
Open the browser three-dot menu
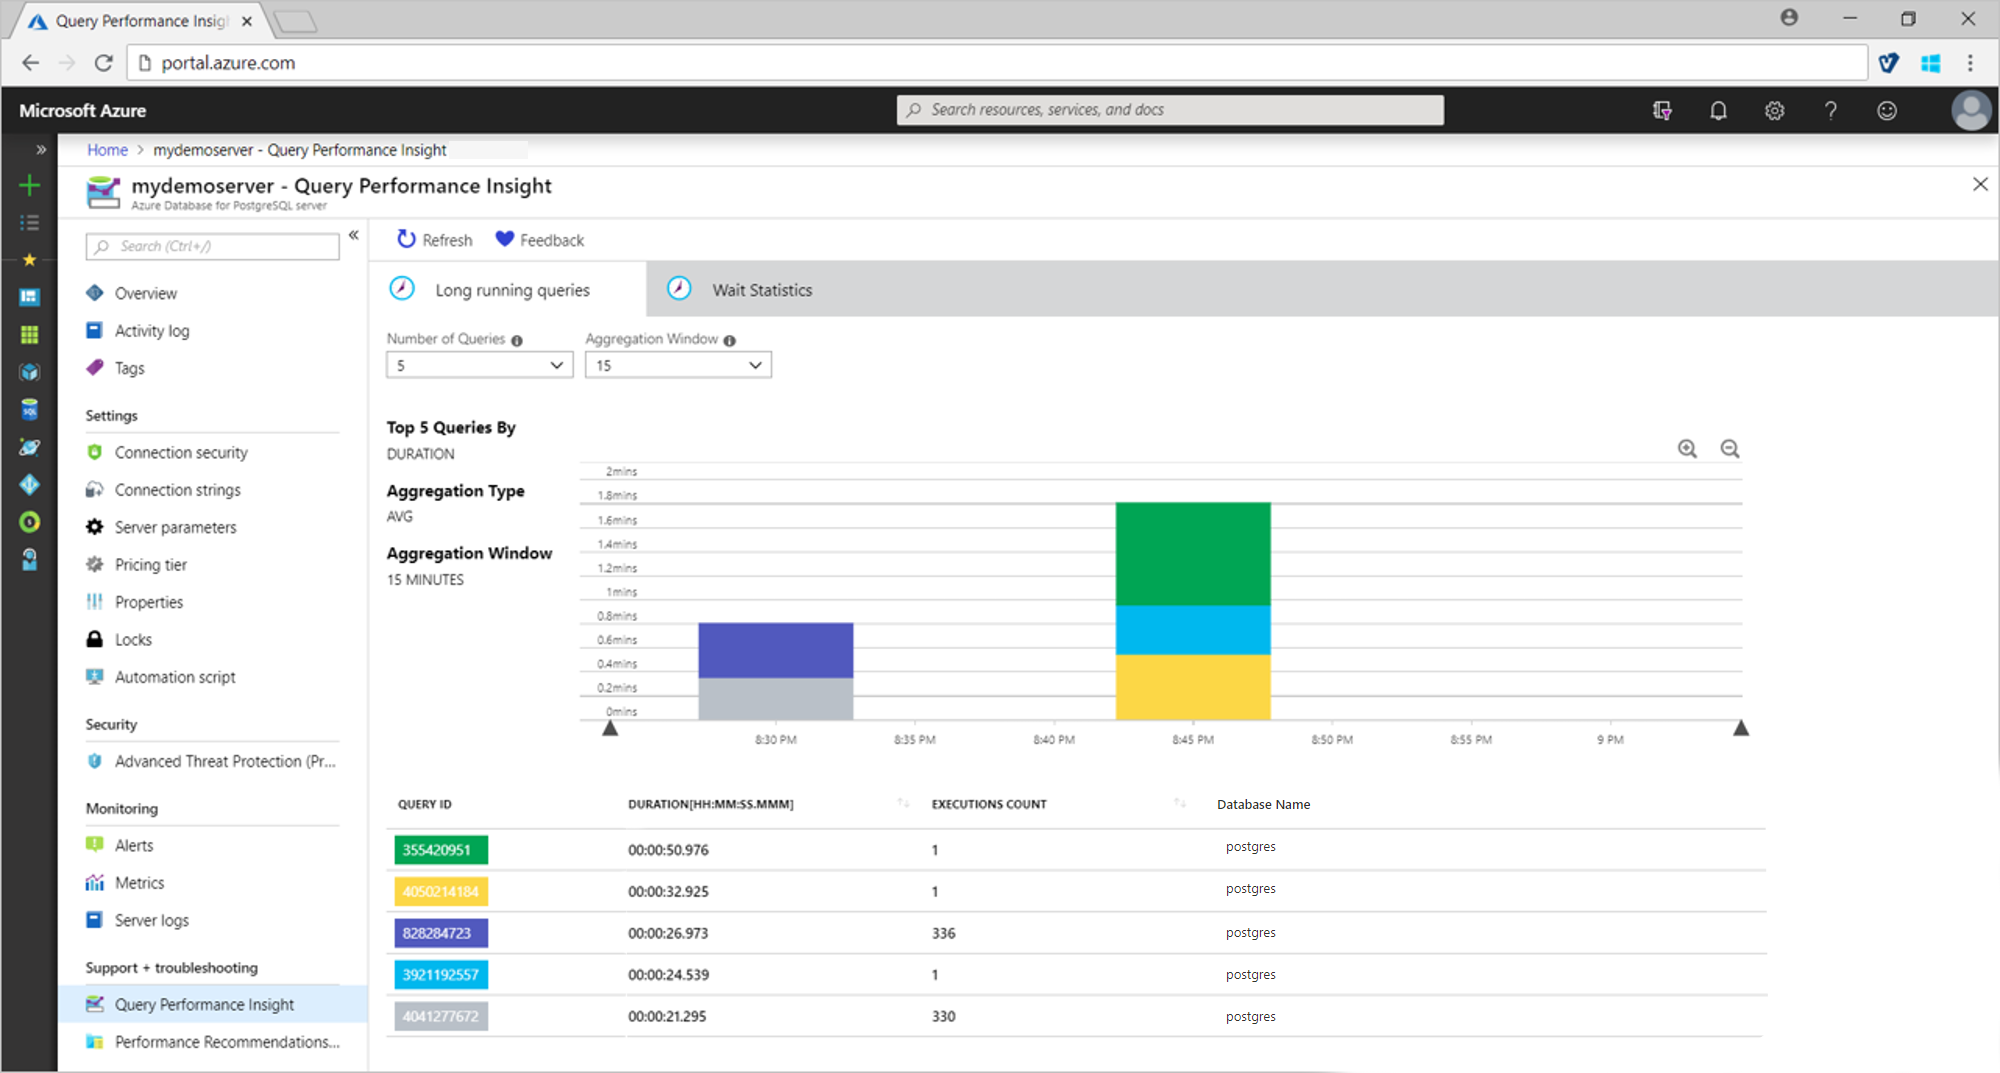(x=1970, y=63)
